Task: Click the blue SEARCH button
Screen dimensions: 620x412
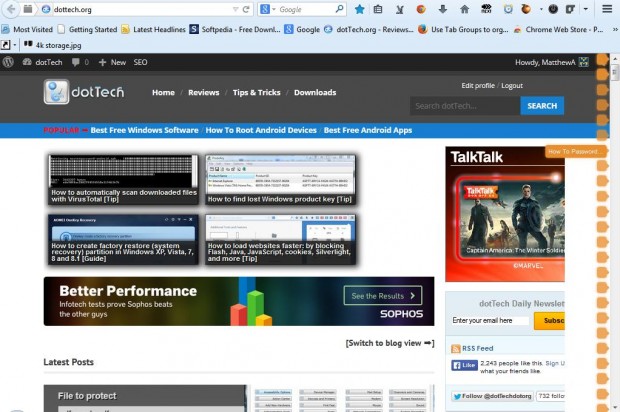Action: [x=542, y=106]
